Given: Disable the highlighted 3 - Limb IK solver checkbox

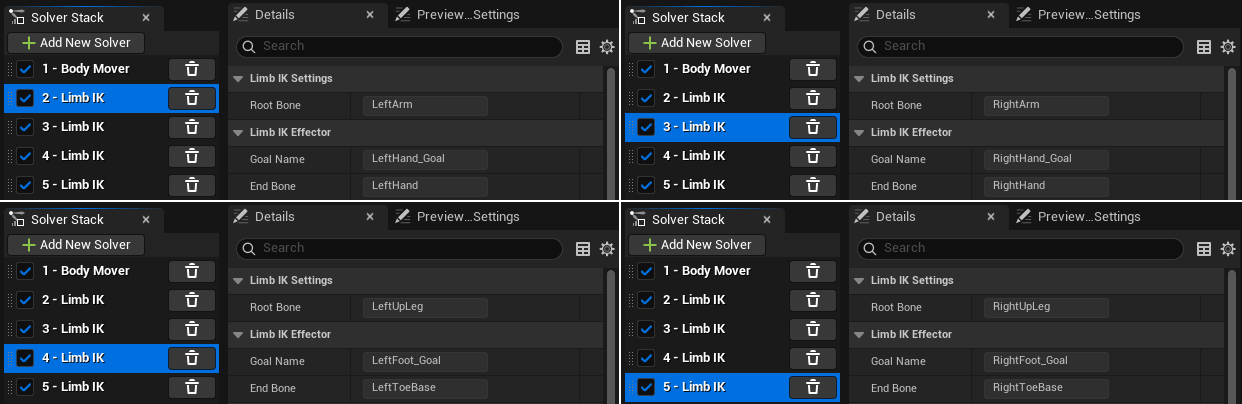Looking at the screenshot, I should click(x=647, y=127).
